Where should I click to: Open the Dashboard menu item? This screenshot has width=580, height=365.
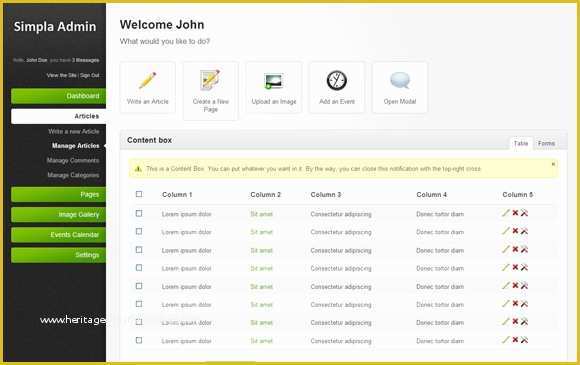tap(58, 96)
